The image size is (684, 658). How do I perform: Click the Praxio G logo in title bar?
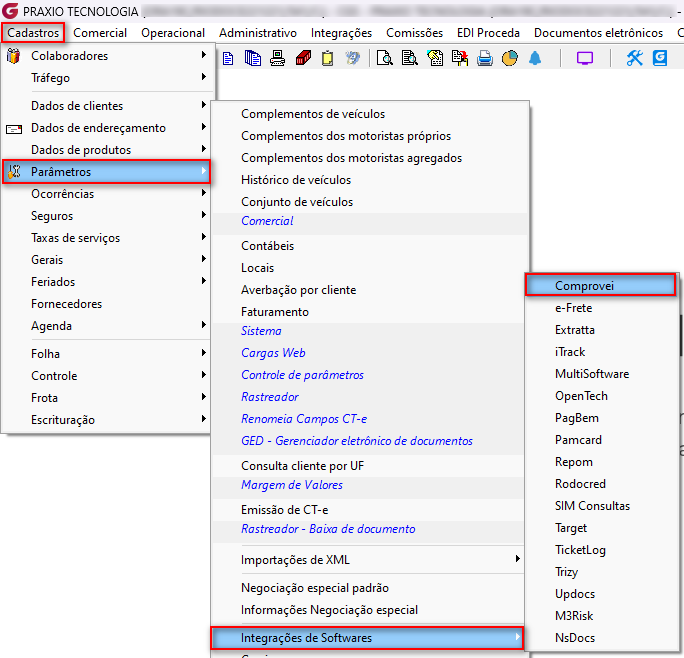pos(10,11)
